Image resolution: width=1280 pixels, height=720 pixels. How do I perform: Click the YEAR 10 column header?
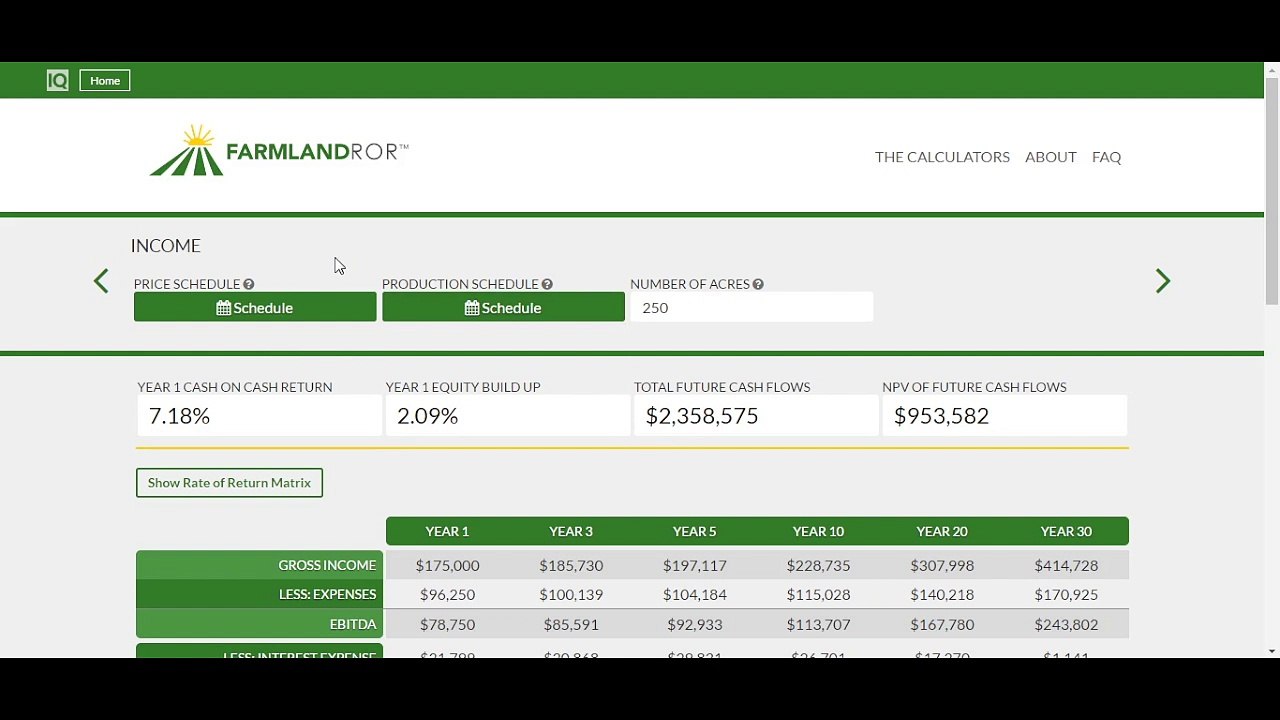point(818,531)
